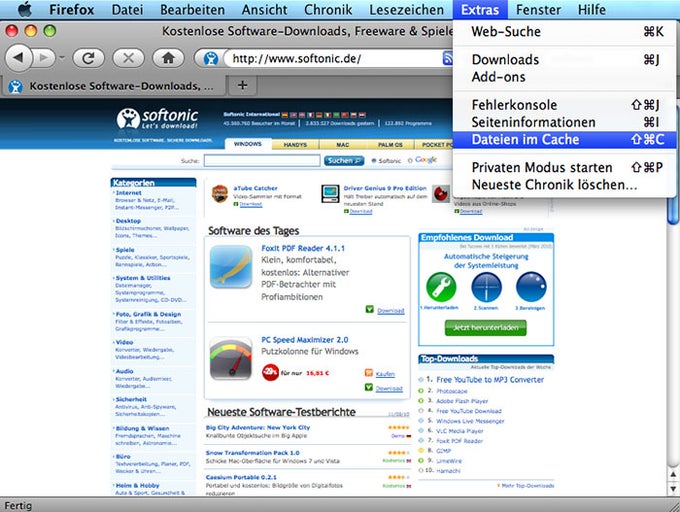Switch to the MAC platform tab
Screen dimensions: 680x512
(343, 144)
